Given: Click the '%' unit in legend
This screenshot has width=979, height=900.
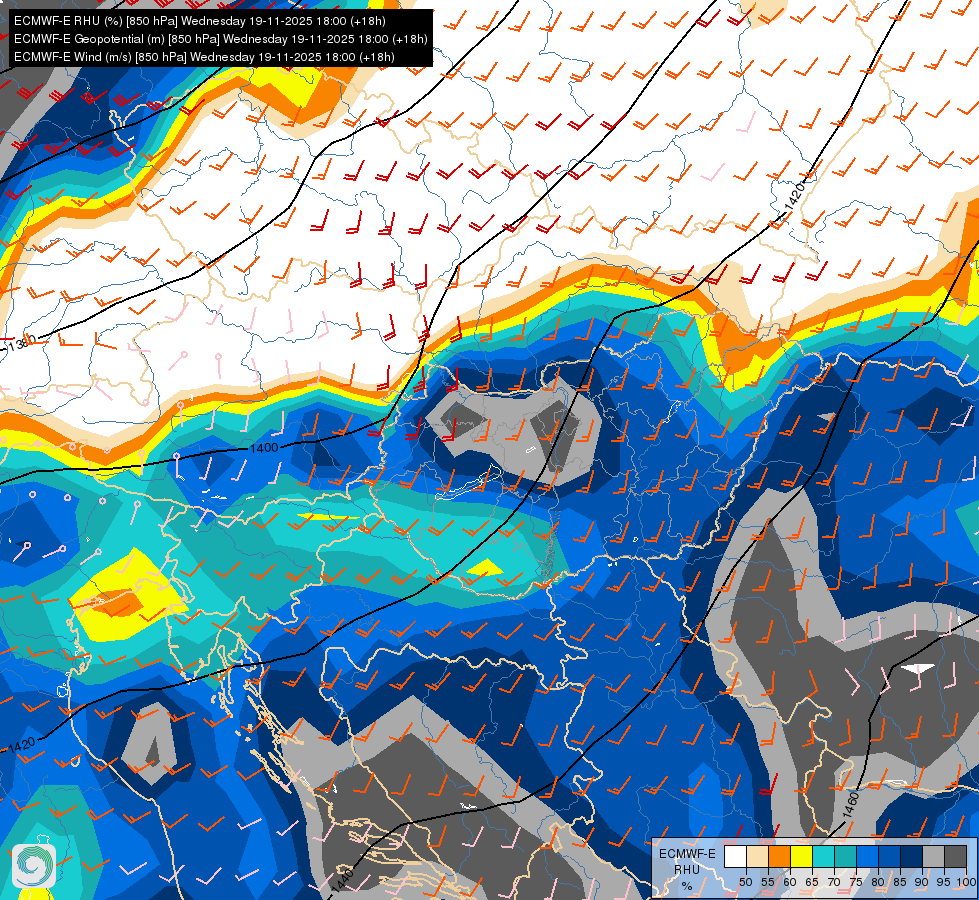Looking at the screenshot, I should 687,886.
